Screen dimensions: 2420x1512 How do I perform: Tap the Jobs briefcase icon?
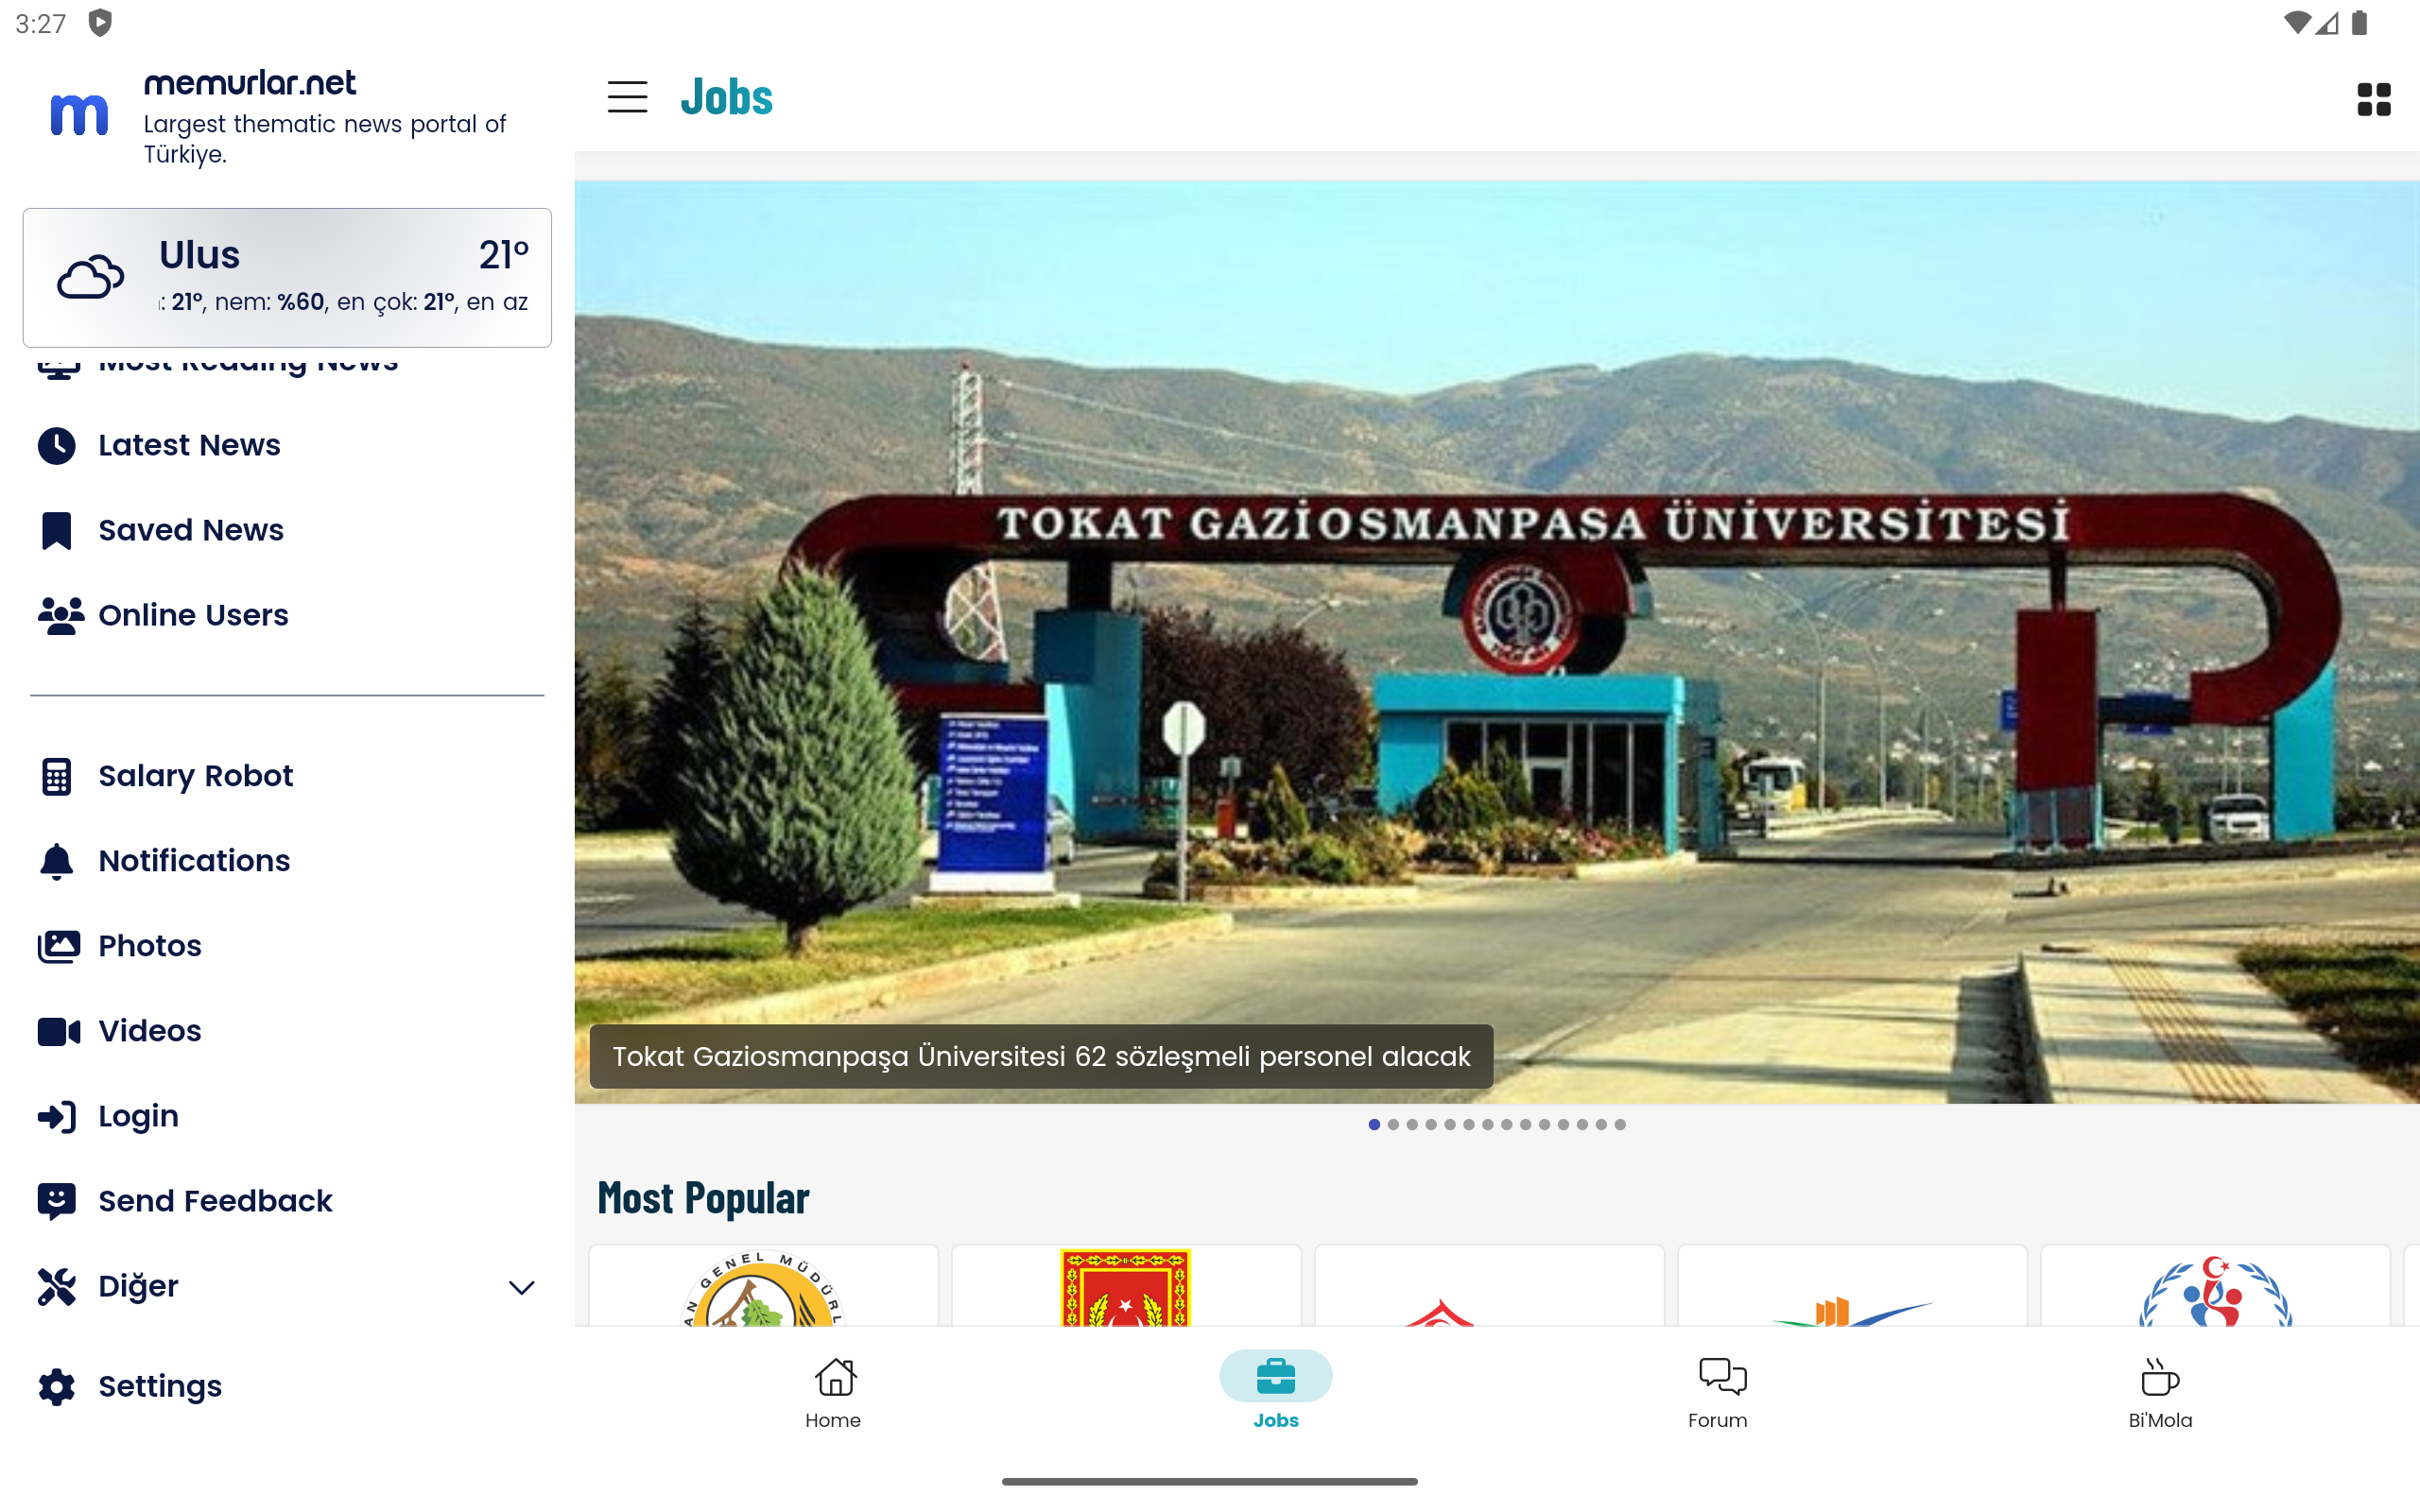pos(1276,1376)
